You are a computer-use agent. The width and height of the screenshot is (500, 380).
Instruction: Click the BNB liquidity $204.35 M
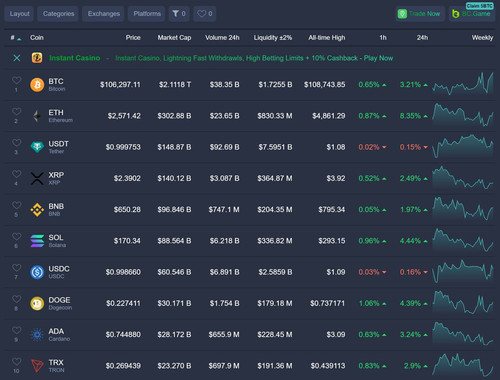[x=275, y=210]
